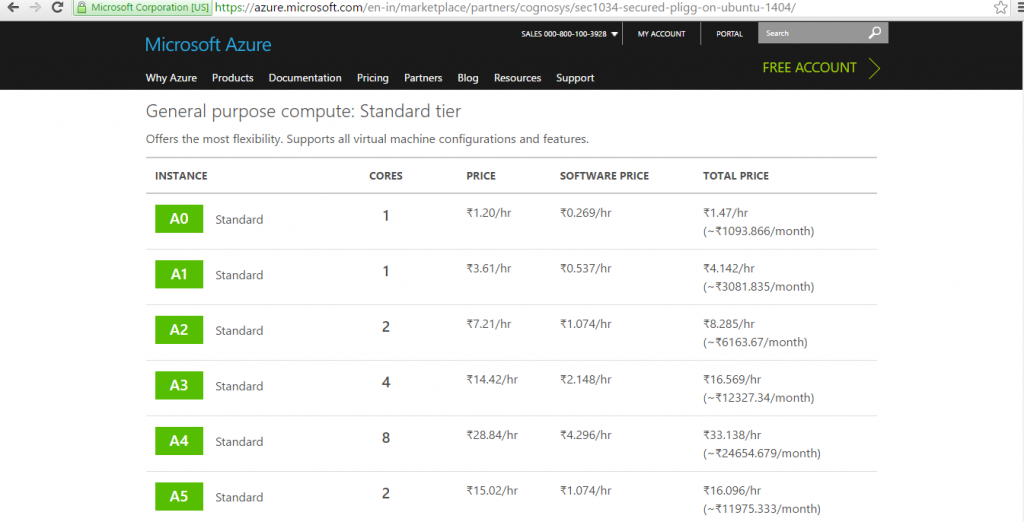The image size is (1024, 522).
Task: Open the Pricing menu item
Action: coord(372,78)
